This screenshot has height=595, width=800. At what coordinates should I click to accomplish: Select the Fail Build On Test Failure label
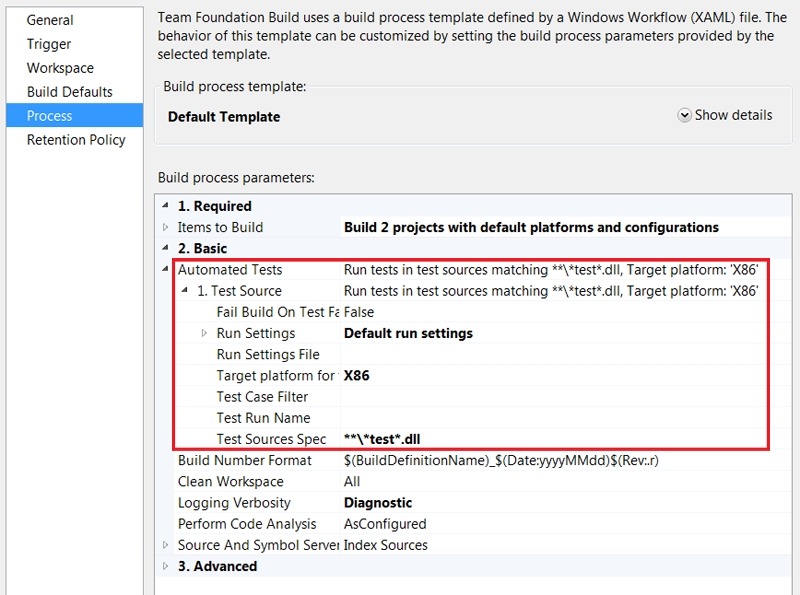click(278, 312)
